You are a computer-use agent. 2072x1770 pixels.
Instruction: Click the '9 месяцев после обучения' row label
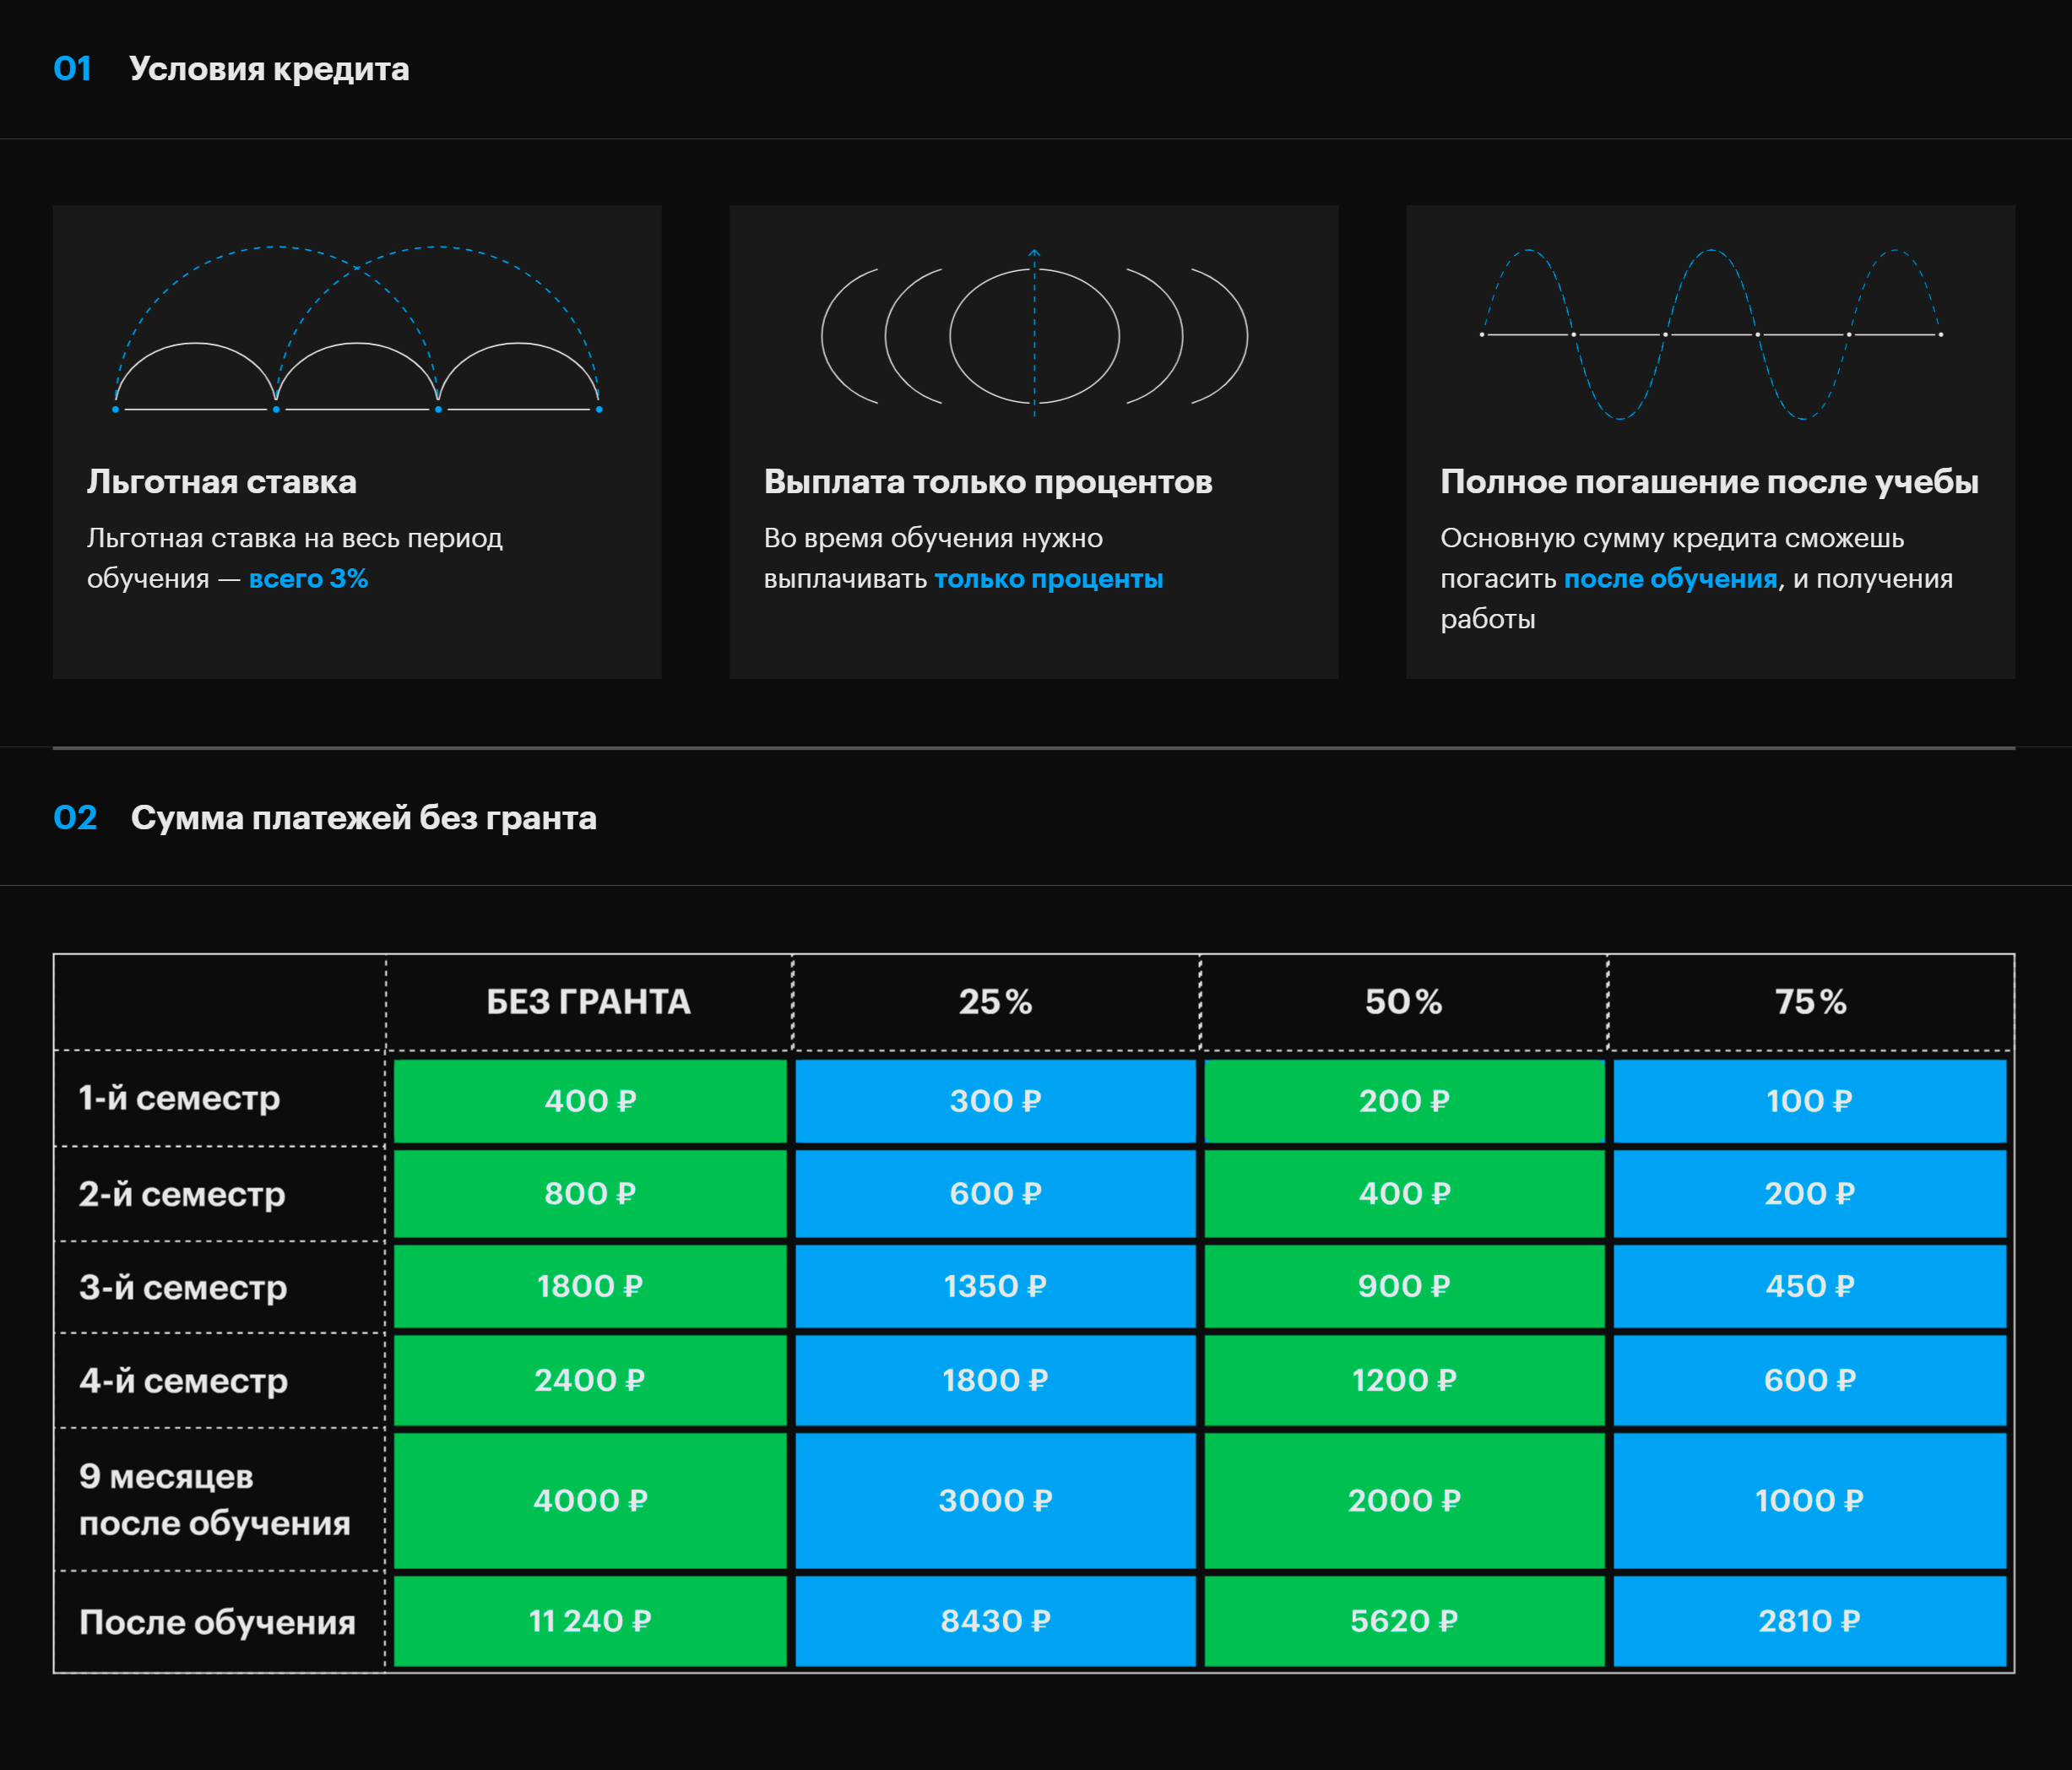coord(214,1500)
